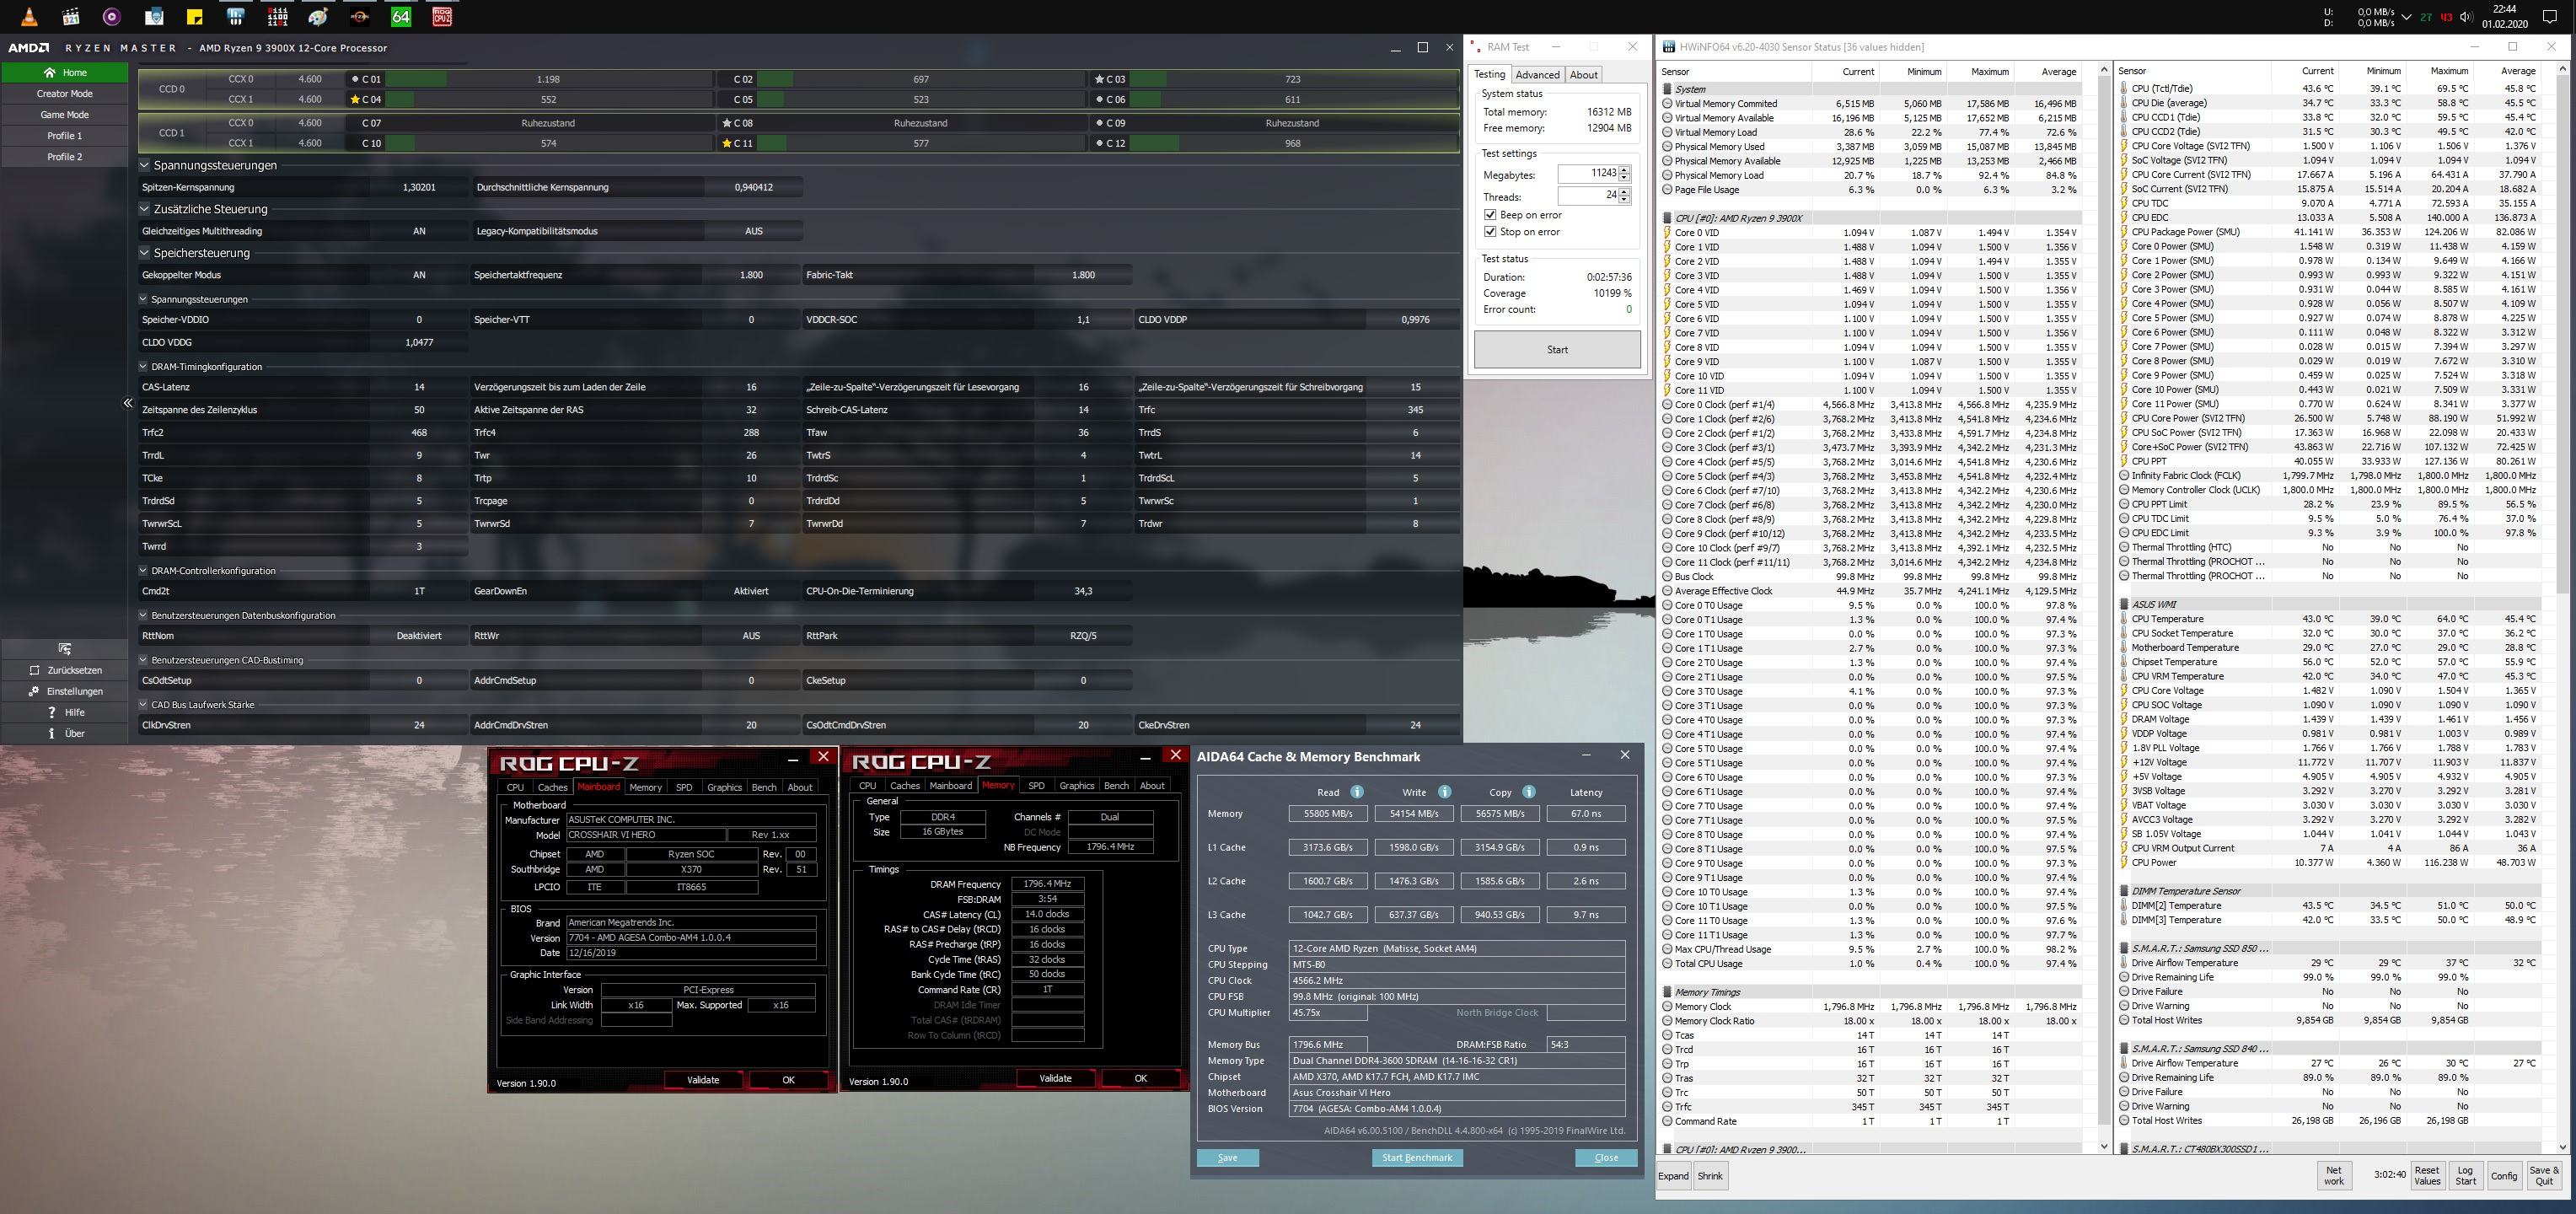Click the Read info icon in AIDA64
Screen dimensions: 2576x1214
pyautogui.click(x=1357, y=792)
